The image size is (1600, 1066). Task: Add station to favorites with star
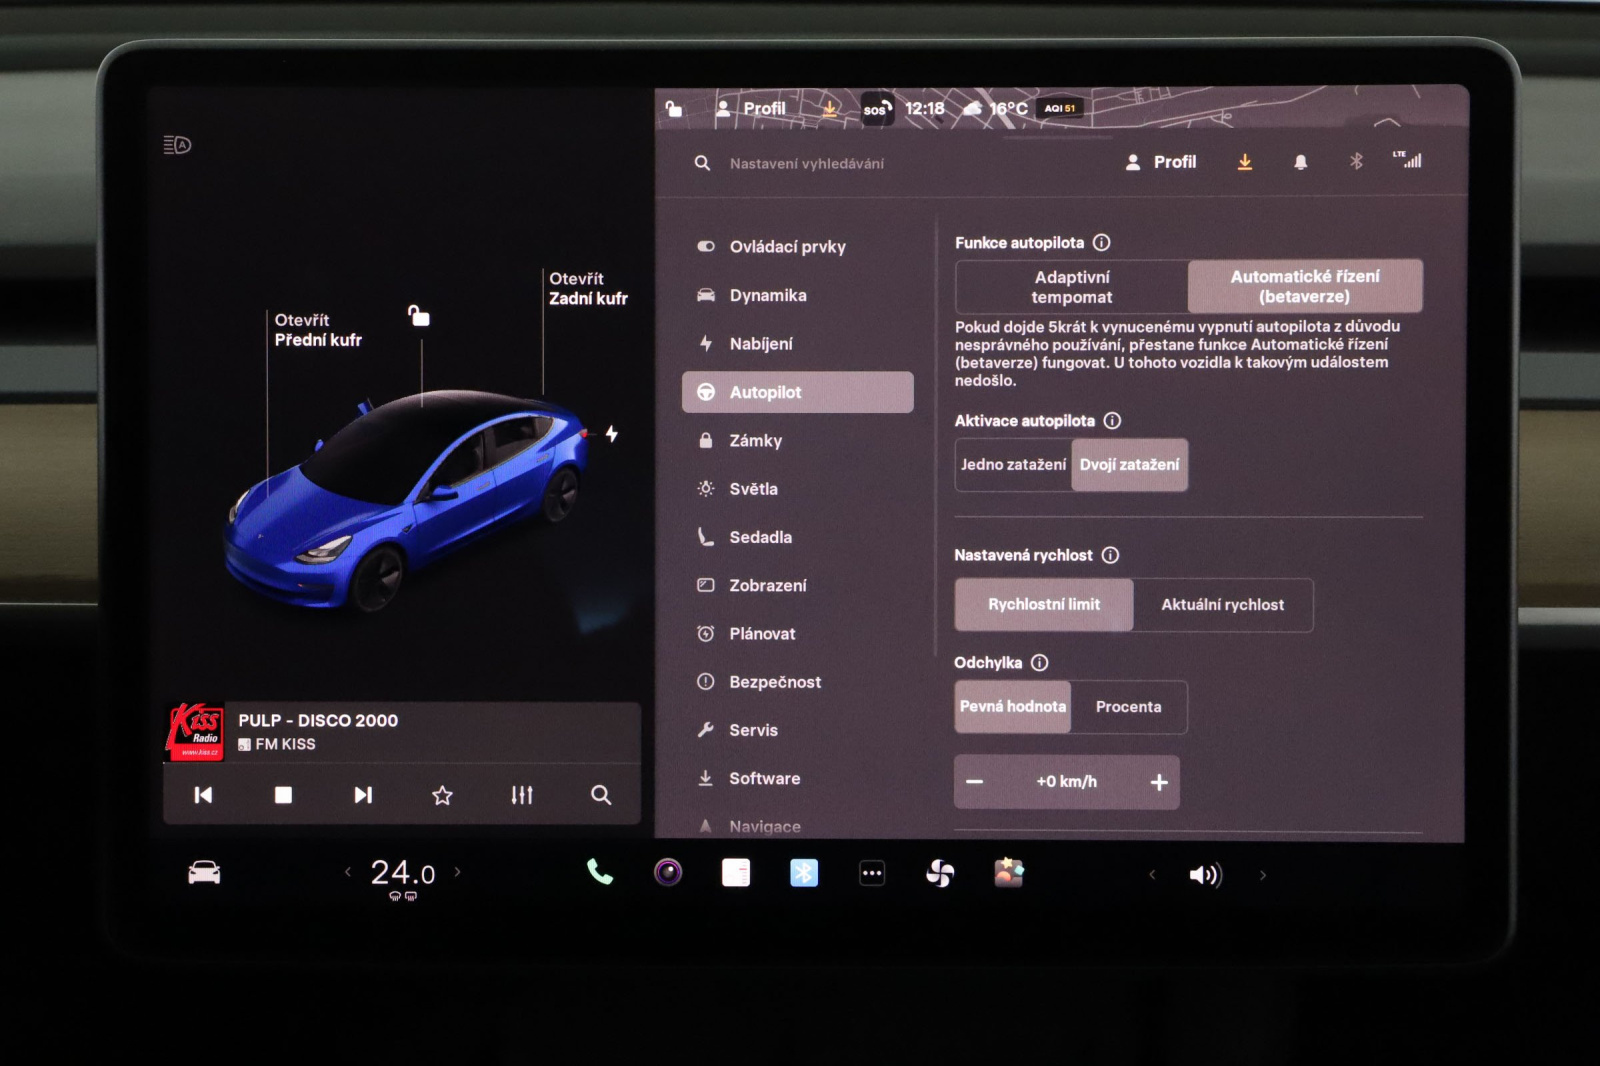click(x=442, y=795)
